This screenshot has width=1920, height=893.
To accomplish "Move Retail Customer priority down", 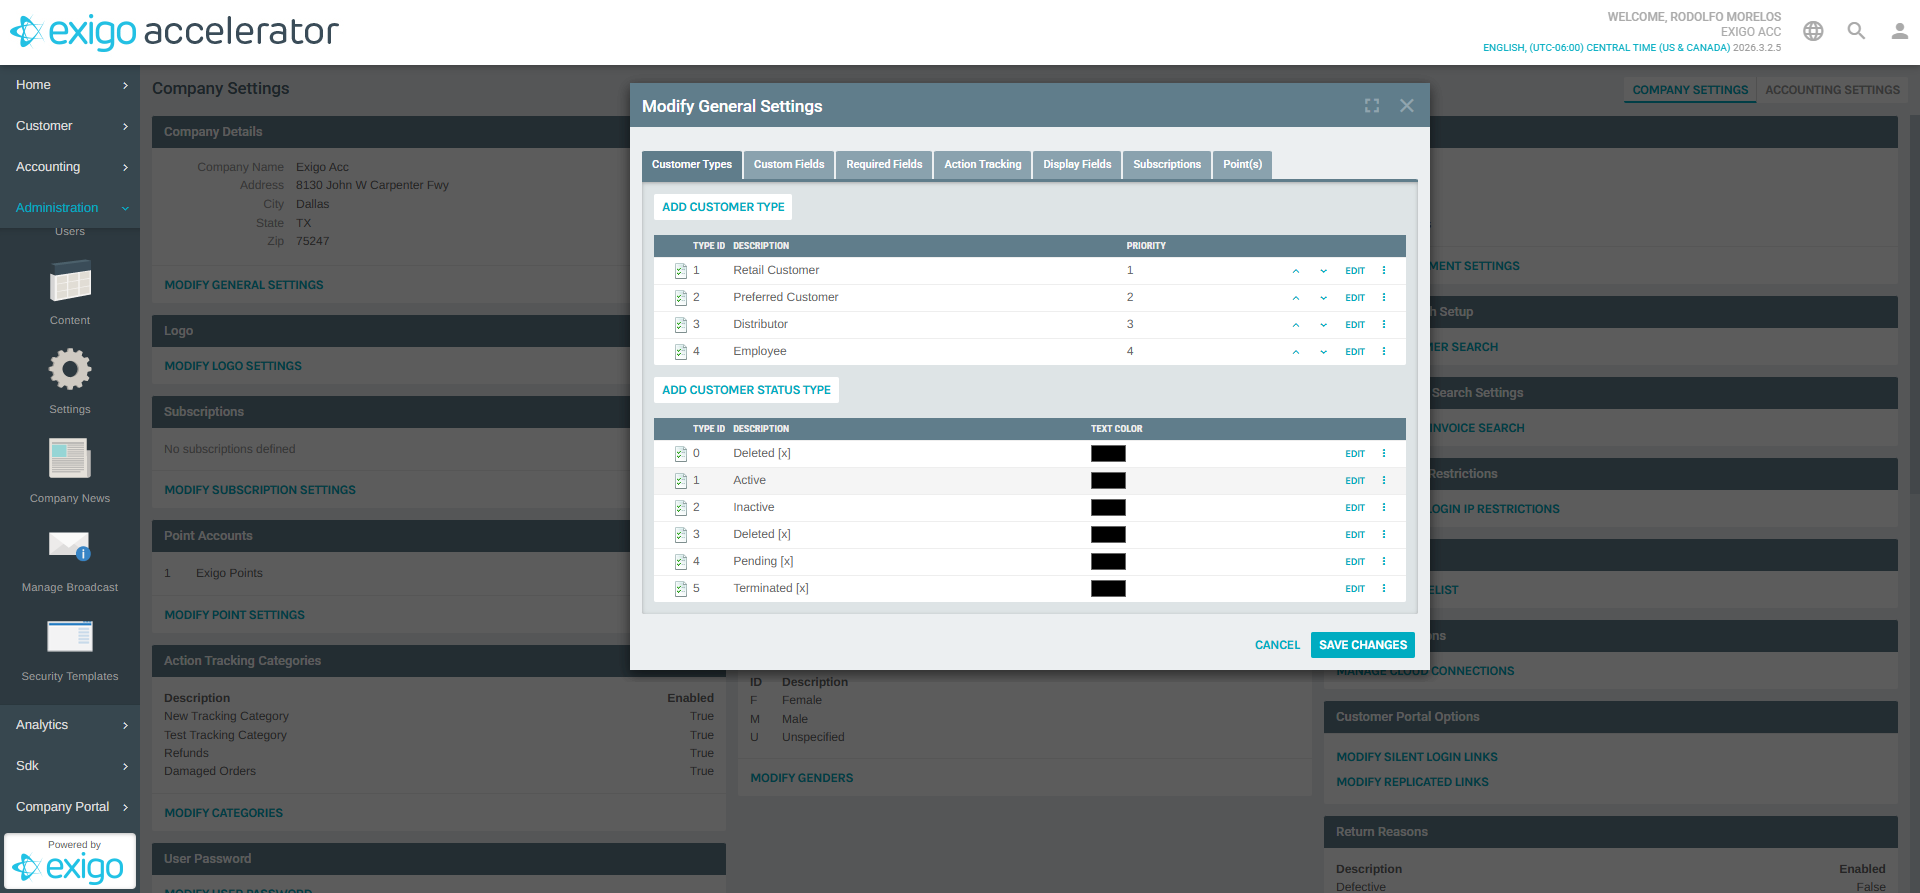I will tap(1324, 271).
